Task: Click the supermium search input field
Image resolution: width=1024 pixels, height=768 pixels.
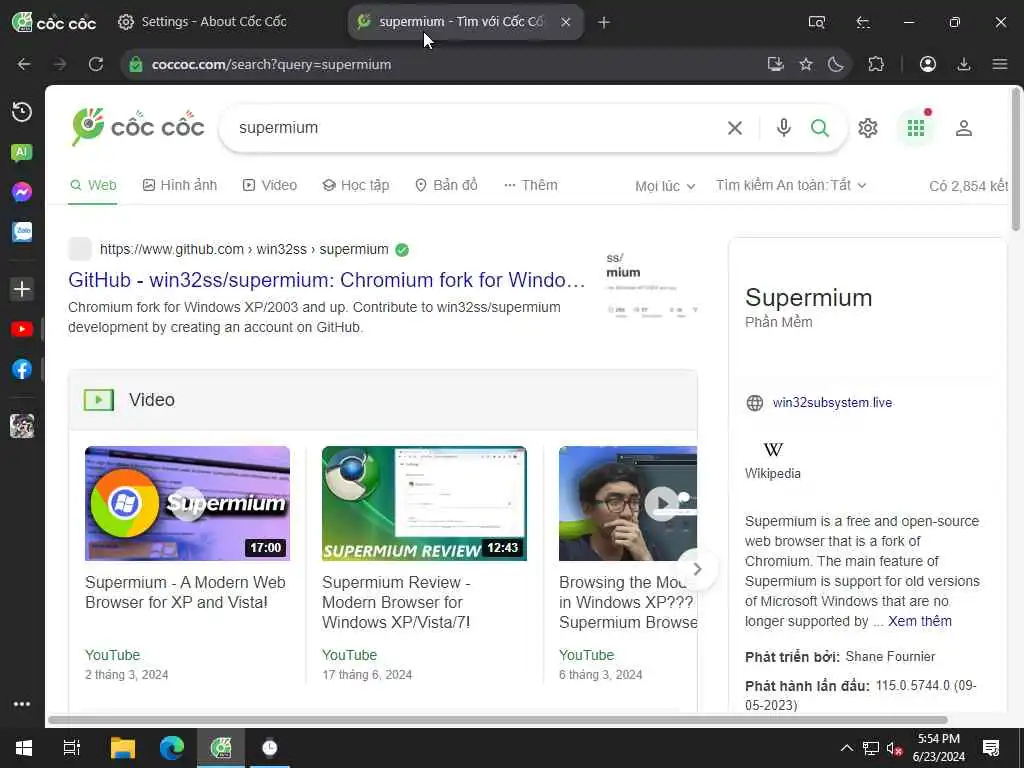Action: point(477,127)
